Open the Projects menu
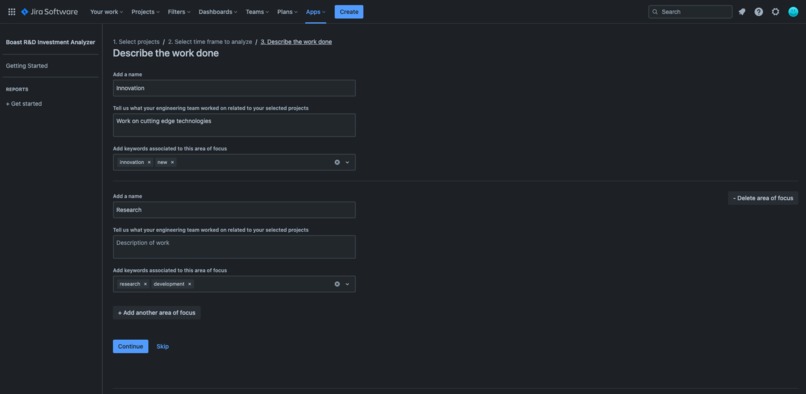 (145, 12)
